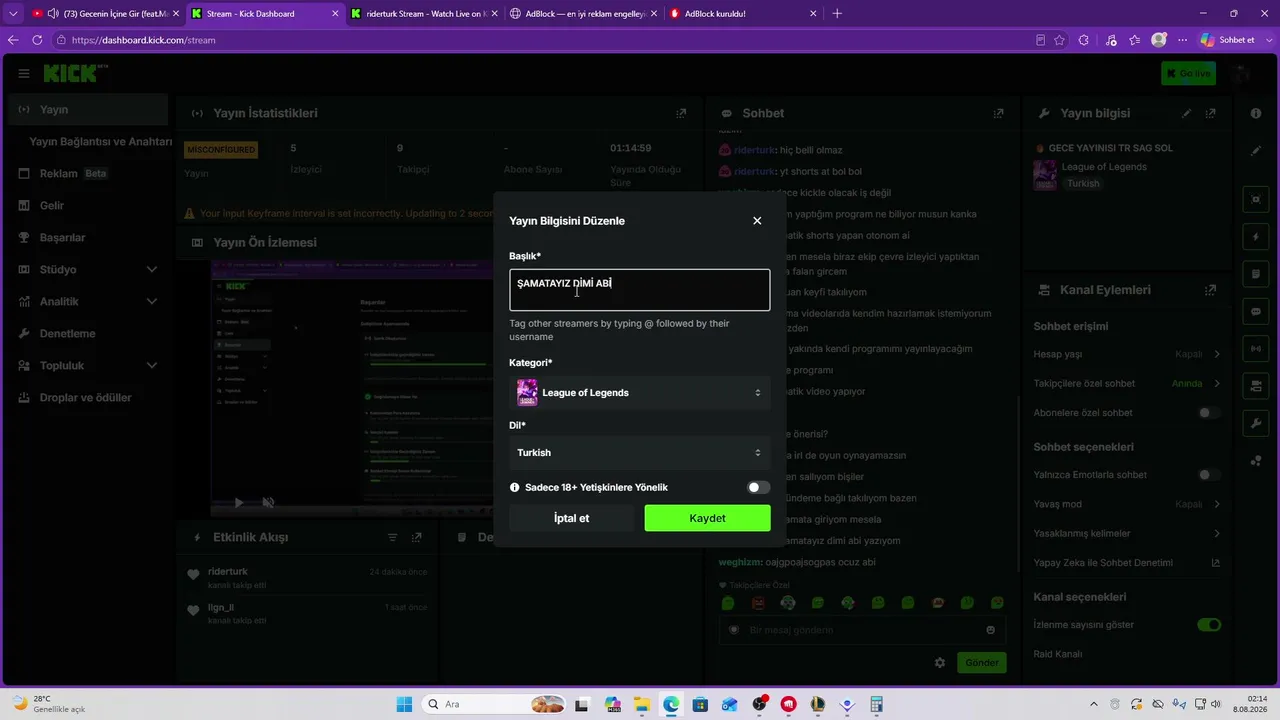Viewport: 1280px width, 720px height.
Task: Click the Kick logo
Action: (x=74, y=73)
